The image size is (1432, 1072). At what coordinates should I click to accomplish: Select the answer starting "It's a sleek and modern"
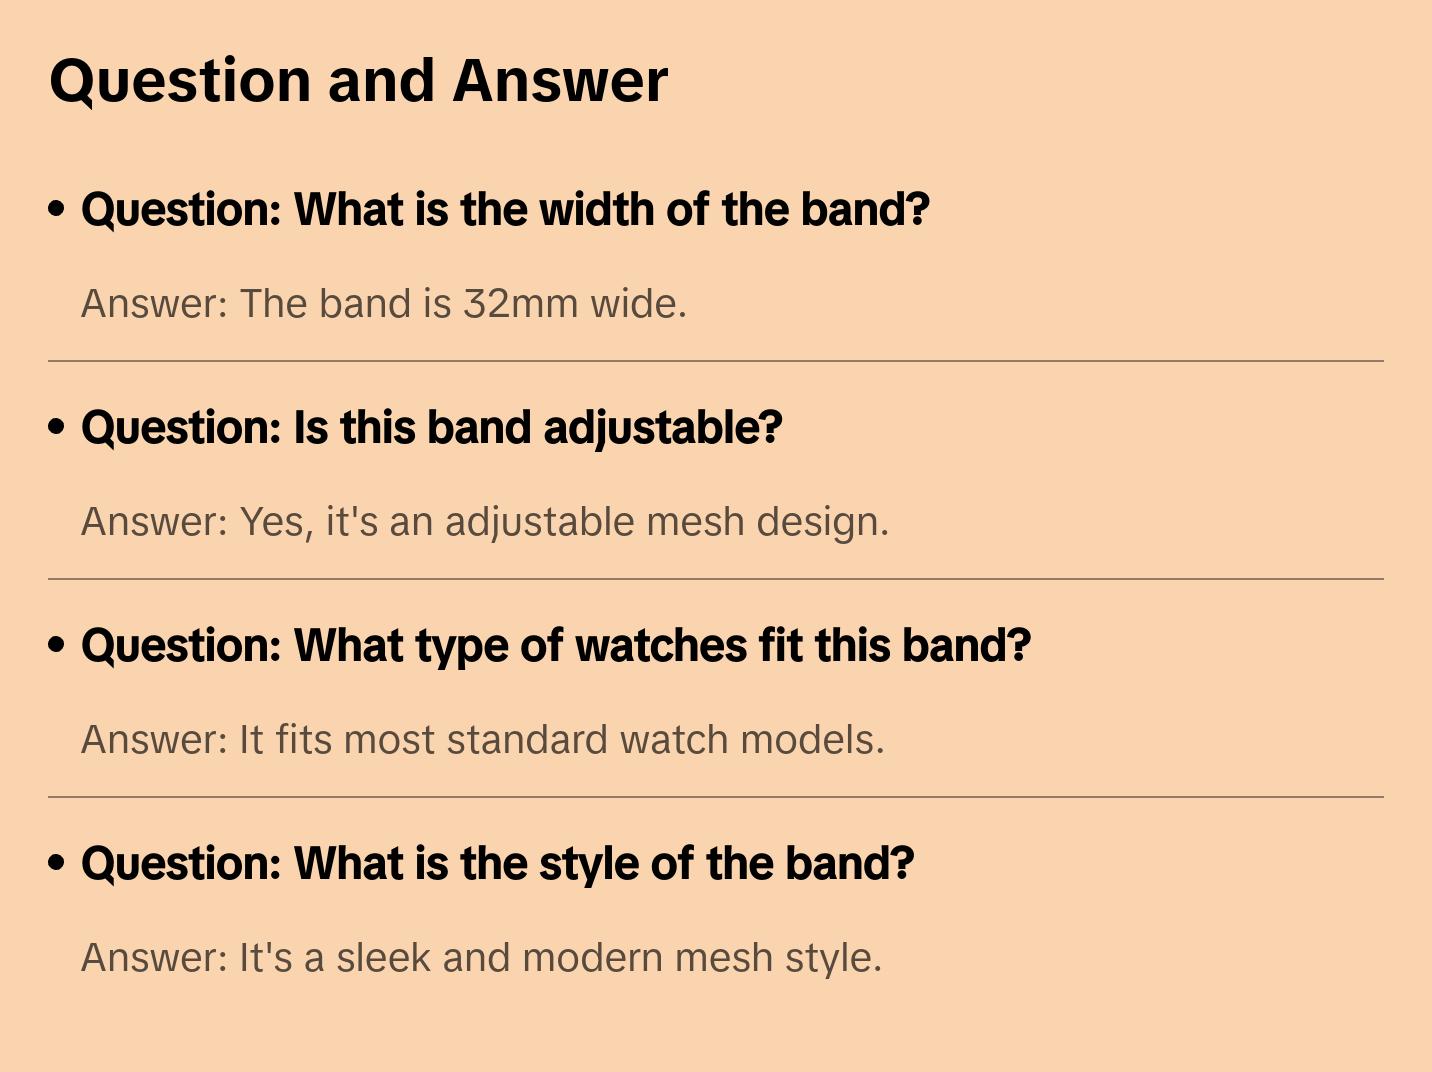pyautogui.click(x=481, y=958)
